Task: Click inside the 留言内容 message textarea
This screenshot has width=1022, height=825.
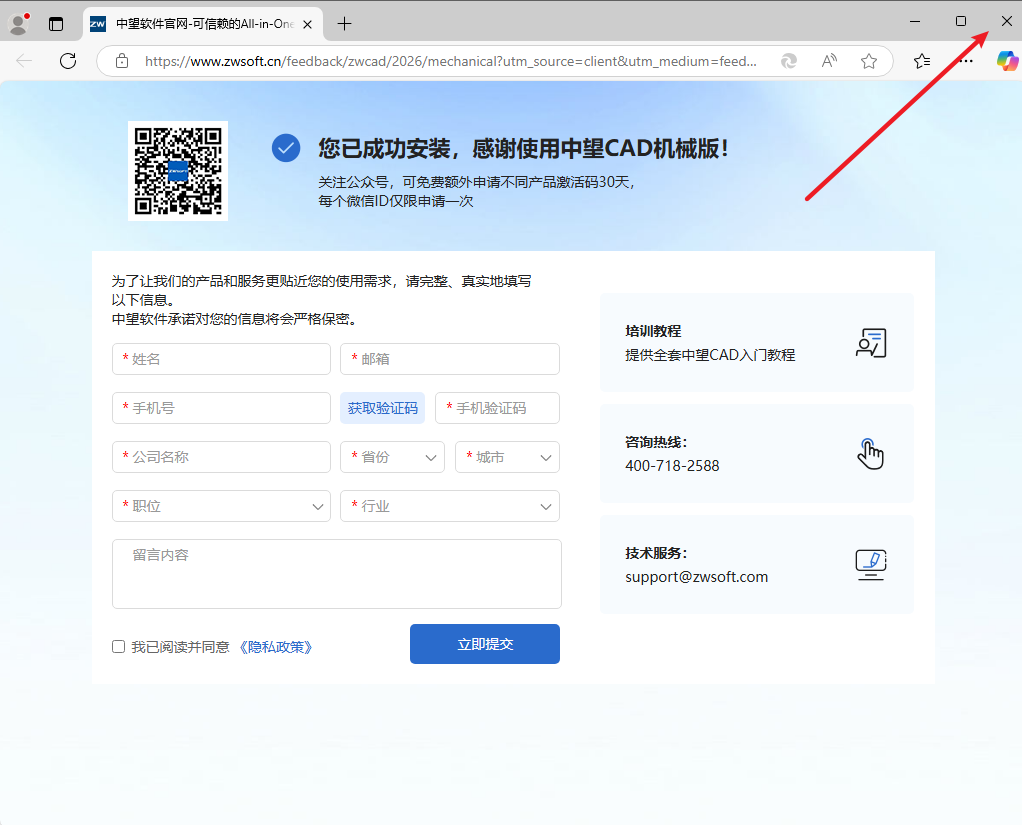Action: (336, 574)
